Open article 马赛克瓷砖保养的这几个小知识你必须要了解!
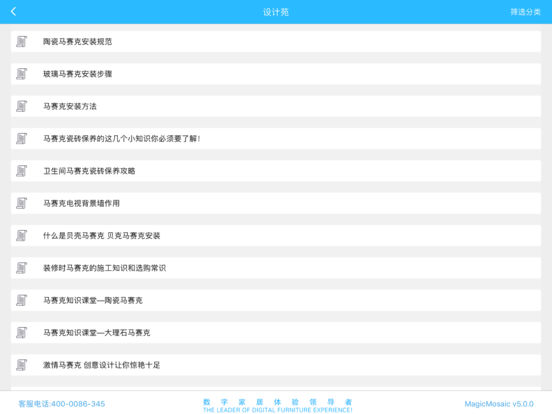The width and height of the screenshot is (552, 414). click(x=276, y=139)
